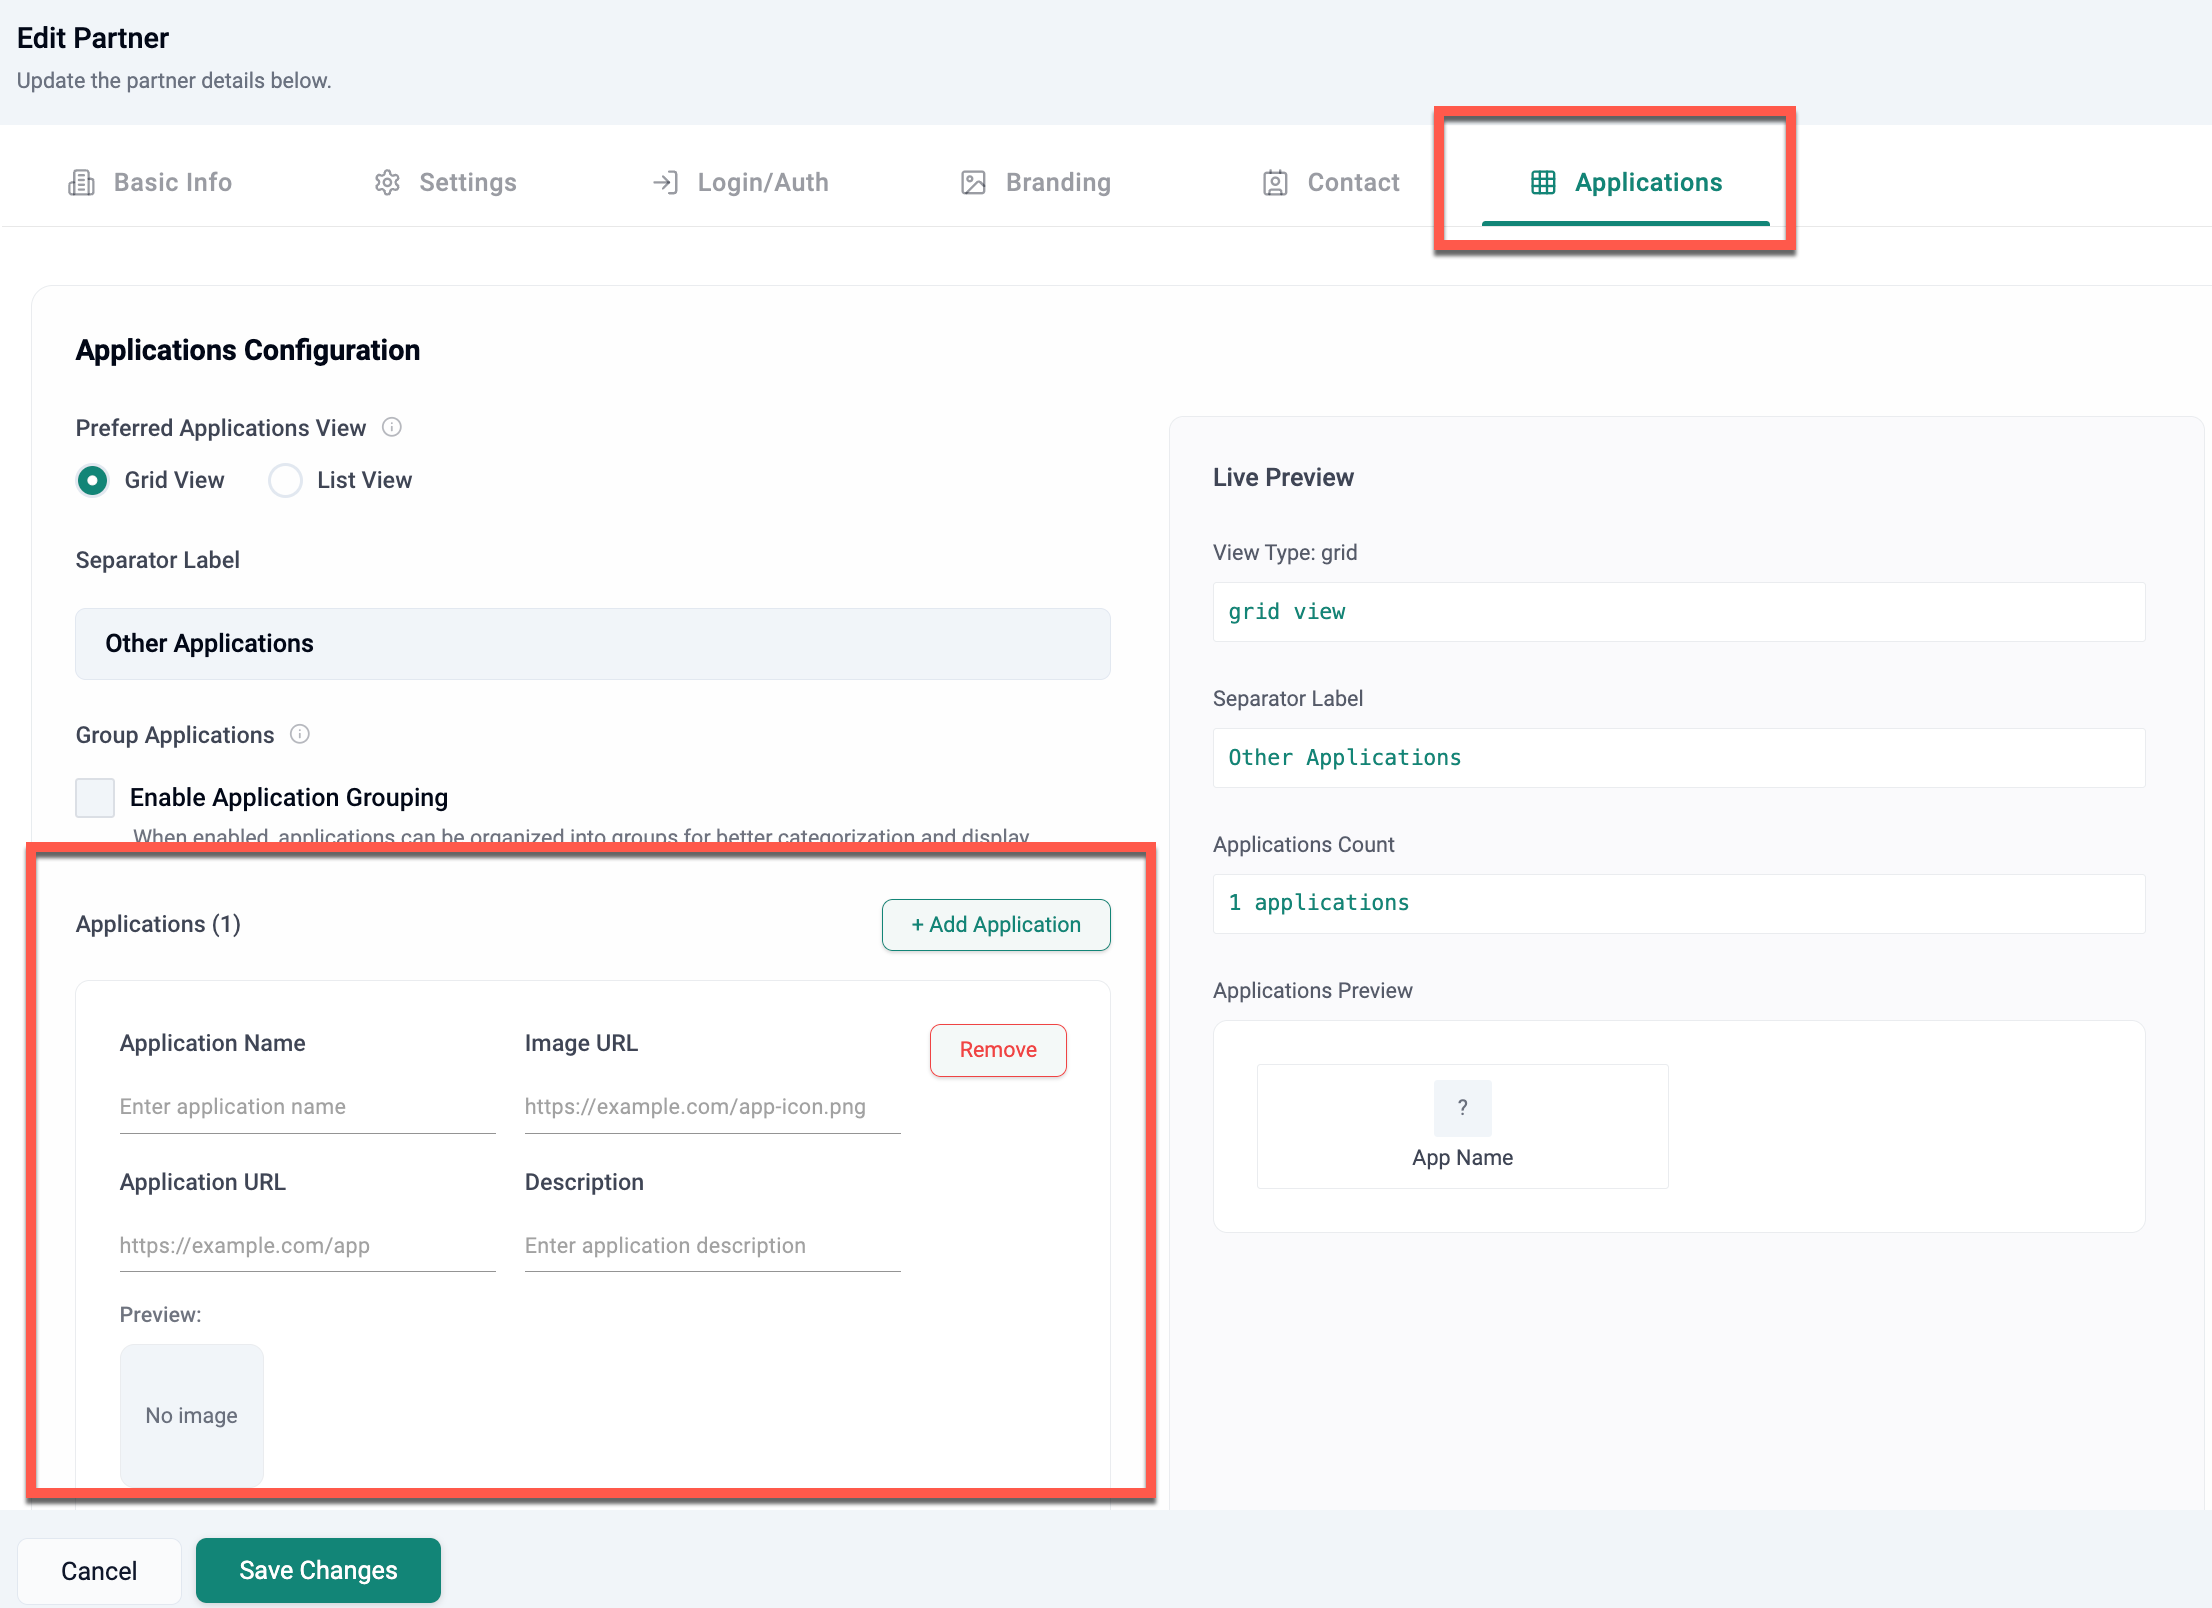
Task: Click the Contact card icon
Action: (x=1275, y=183)
